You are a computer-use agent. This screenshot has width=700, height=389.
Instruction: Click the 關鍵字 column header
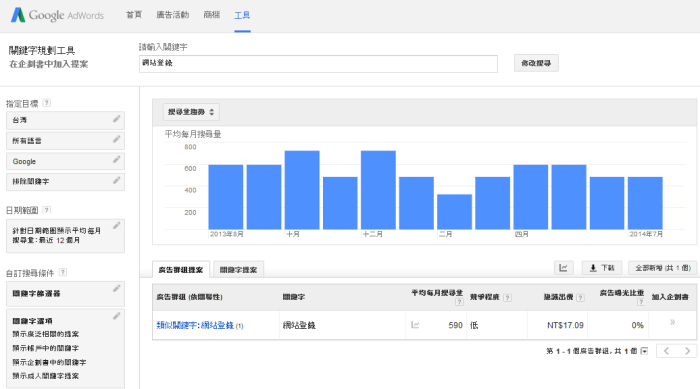click(x=294, y=297)
